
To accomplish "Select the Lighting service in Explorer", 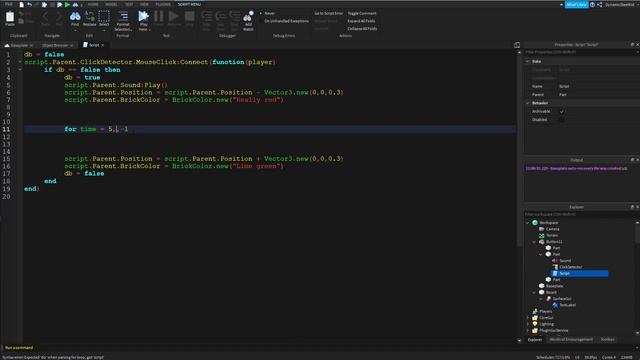I will 543,324.
